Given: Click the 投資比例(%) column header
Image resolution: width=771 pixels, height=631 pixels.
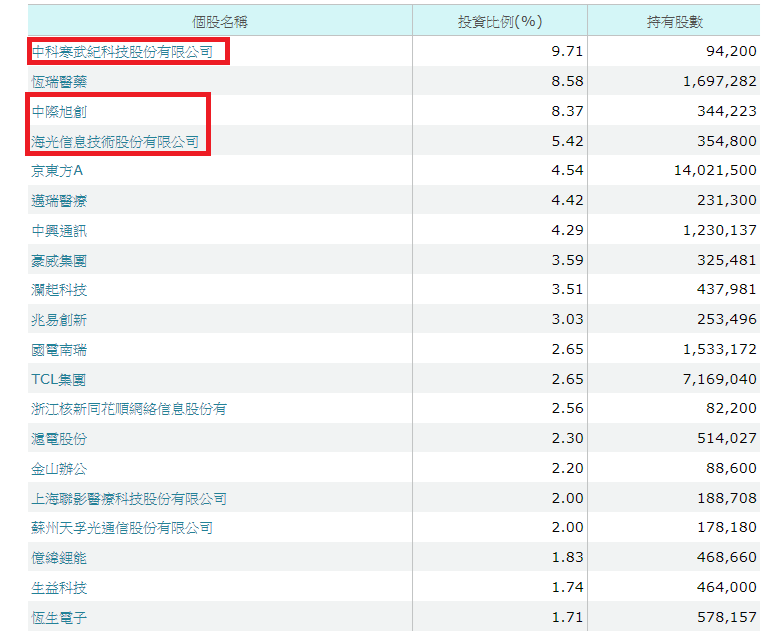Looking at the screenshot, I should [500, 22].
